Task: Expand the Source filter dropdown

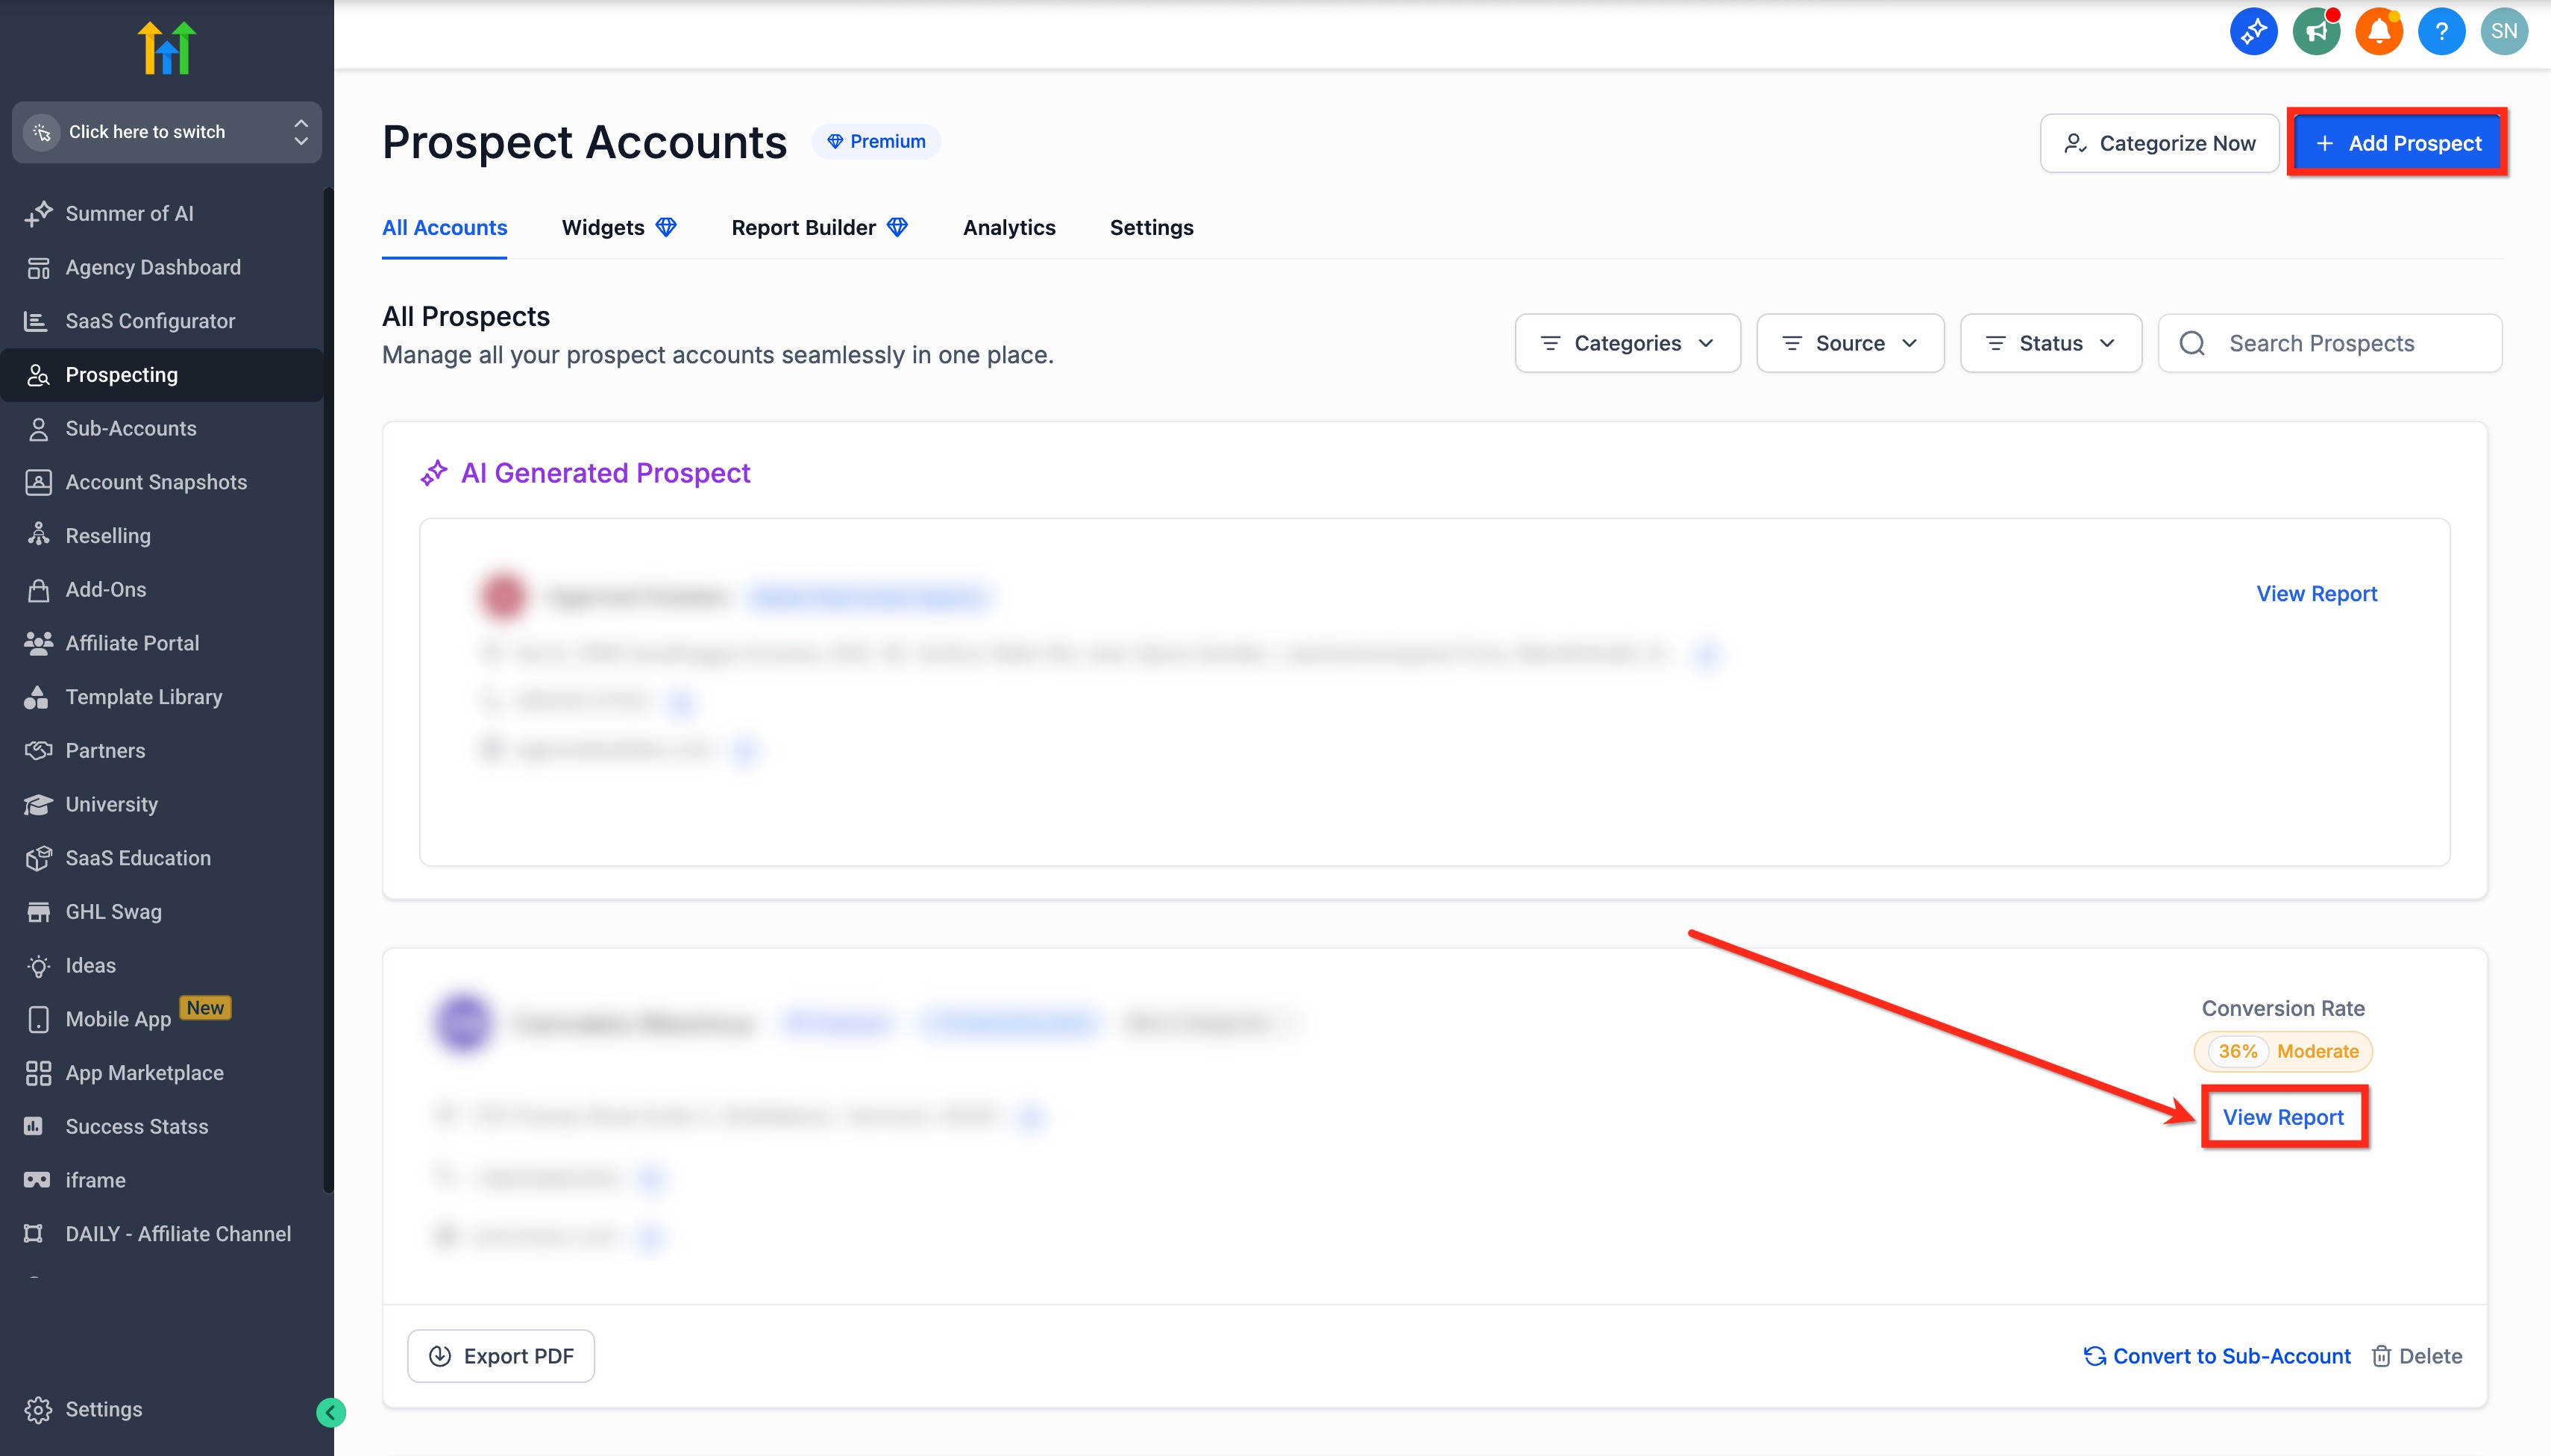Action: (x=1849, y=343)
